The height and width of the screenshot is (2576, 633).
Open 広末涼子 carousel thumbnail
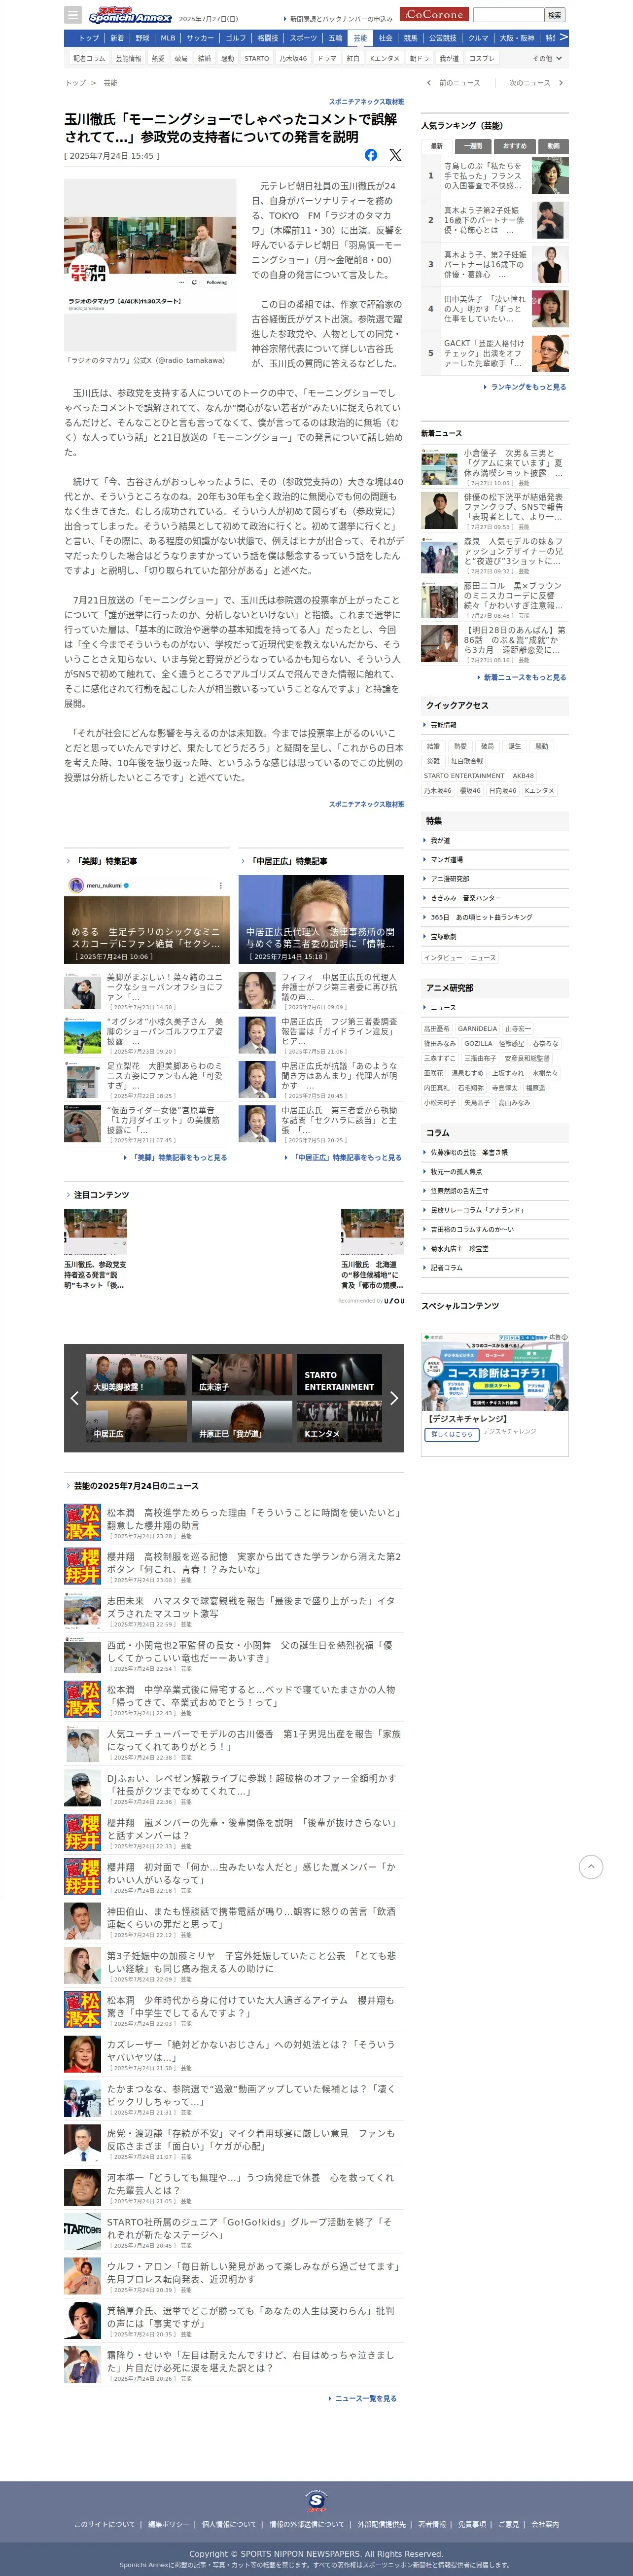coord(242,1374)
